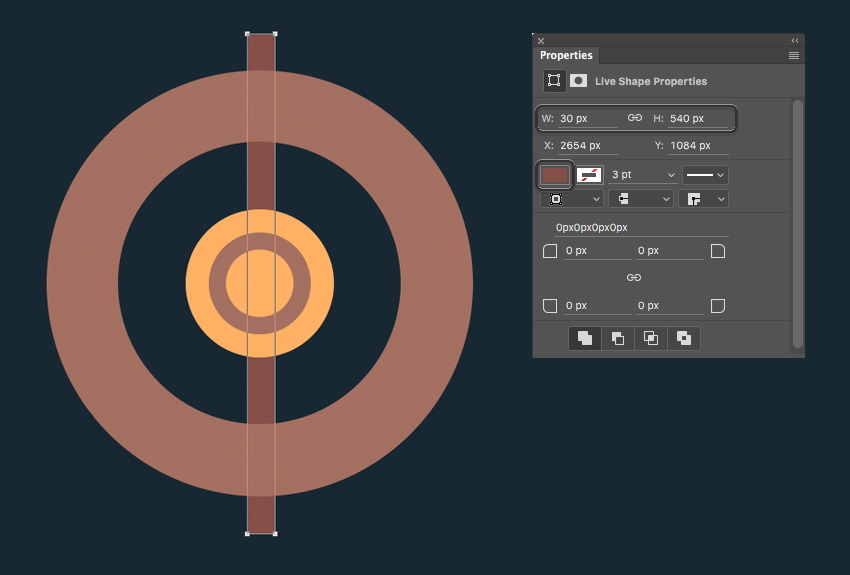The height and width of the screenshot is (575, 850).
Task: Open the Properties panel flyout menu
Action: coord(794,56)
